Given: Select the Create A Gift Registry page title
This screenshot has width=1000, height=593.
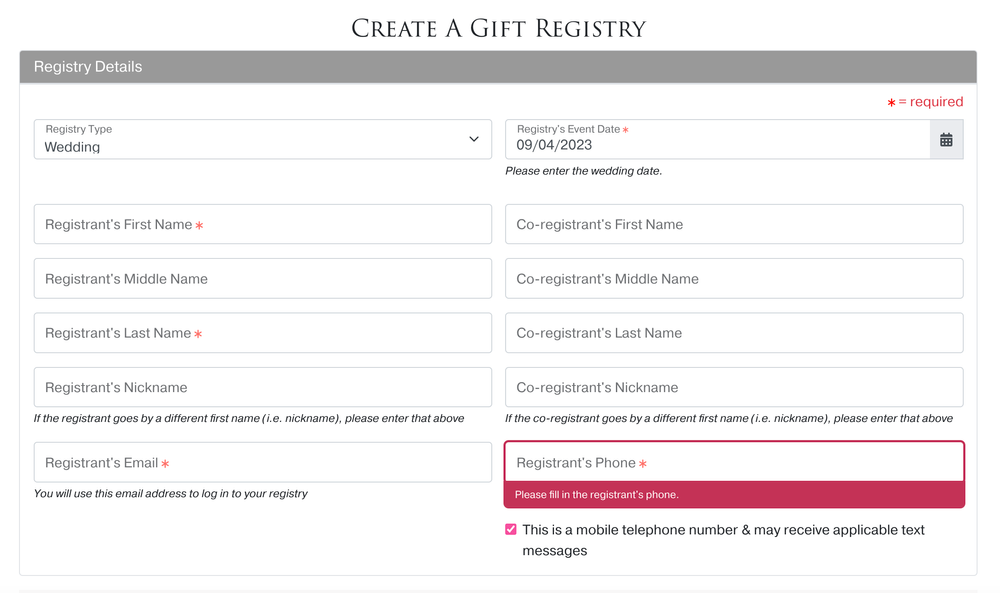Looking at the screenshot, I should coord(498,28).
